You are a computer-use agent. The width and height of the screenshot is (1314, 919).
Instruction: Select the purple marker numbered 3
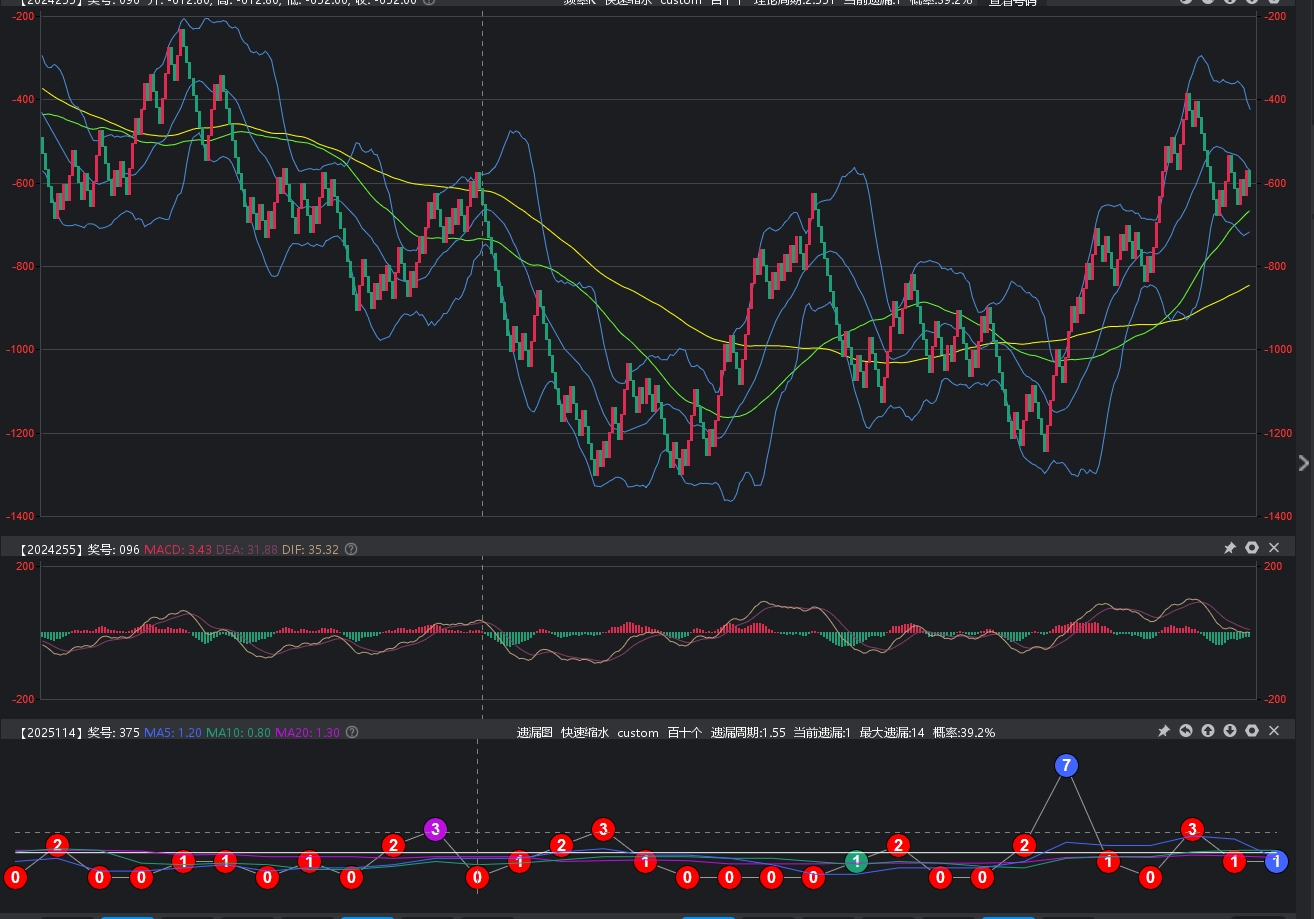(x=434, y=829)
